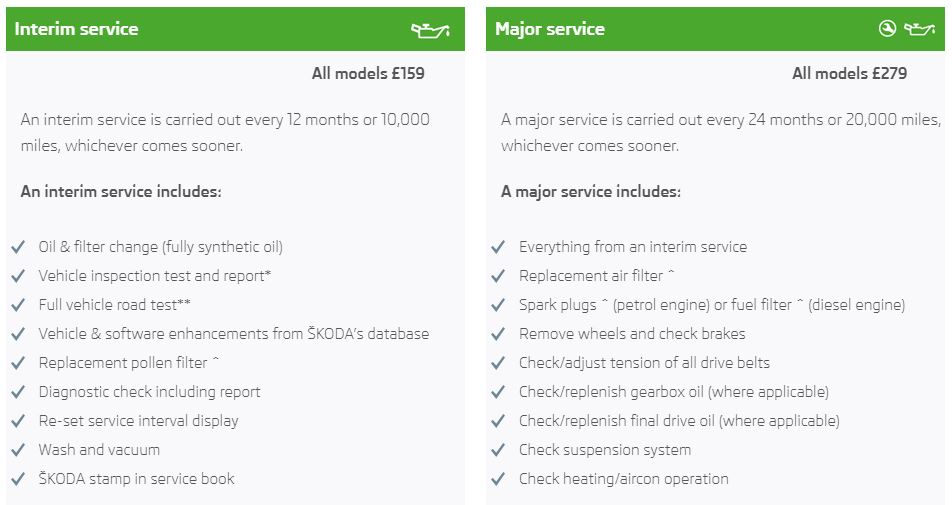Image resolution: width=952 pixels, height=505 pixels.
Task: Click checkmark next to Wash and vacuum
Action: point(18,450)
